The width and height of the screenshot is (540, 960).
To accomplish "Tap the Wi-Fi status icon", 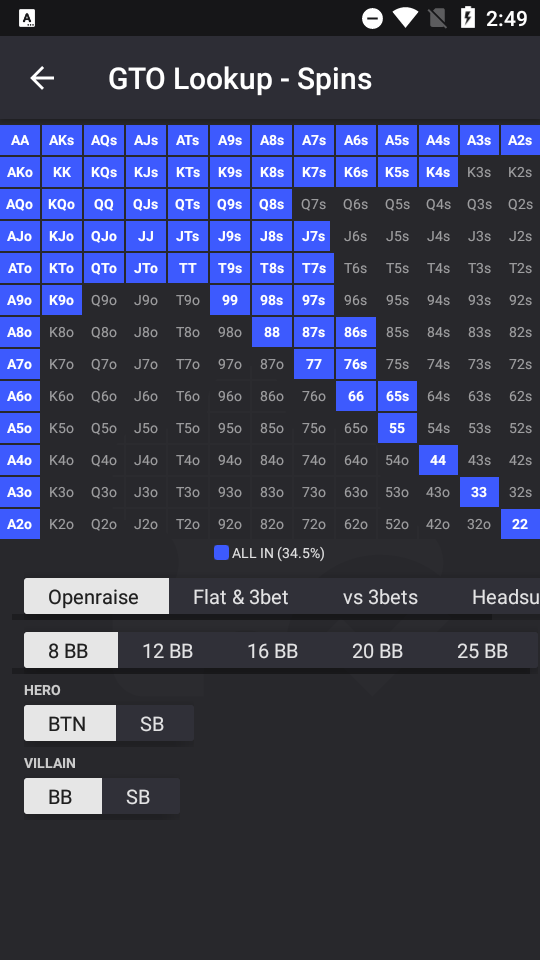I will click(x=405, y=18).
